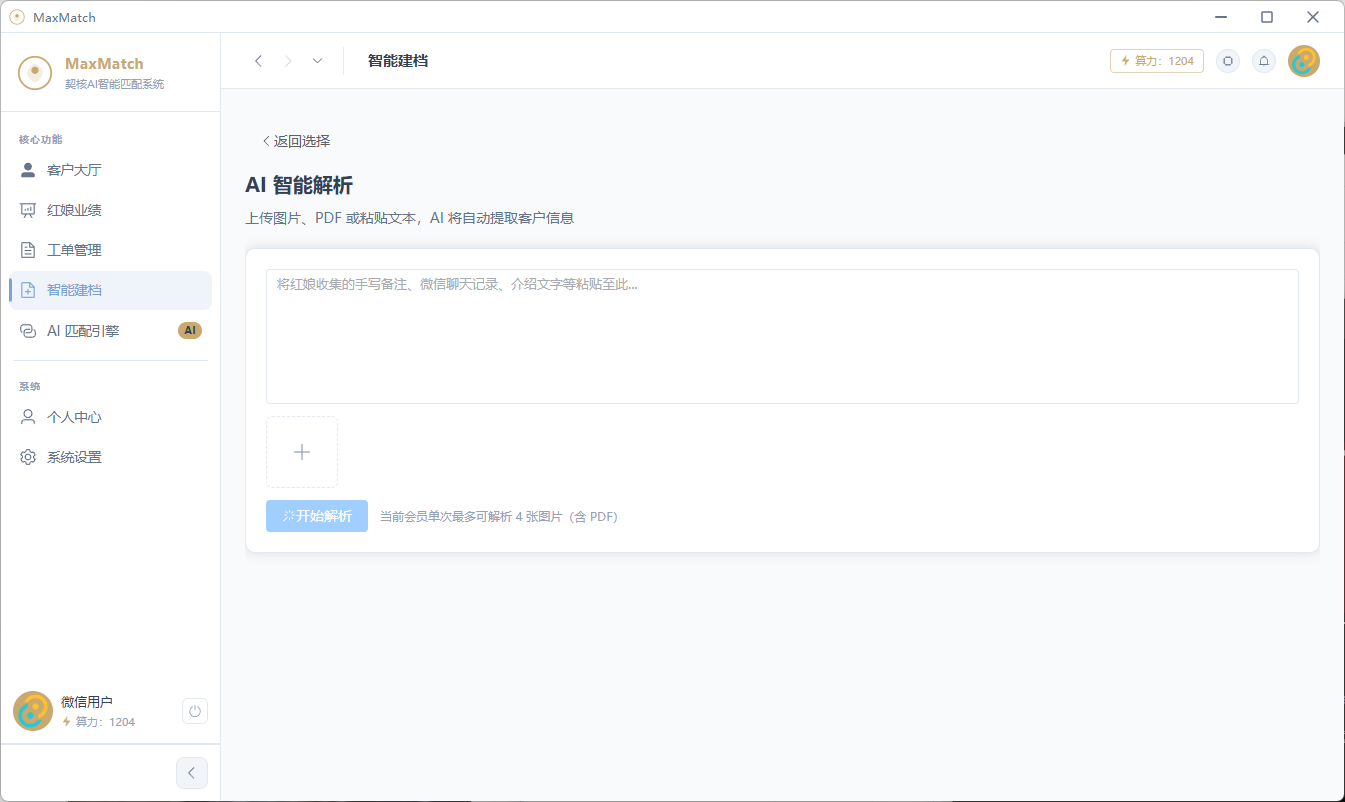
Task: Maximize the MaxMatch window
Action: pos(1267,17)
